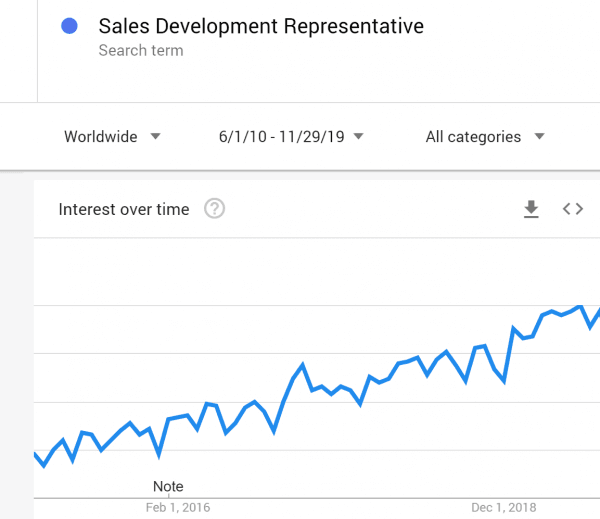
Task: Click the blue dot beside the search term
Action: [70, 27]
